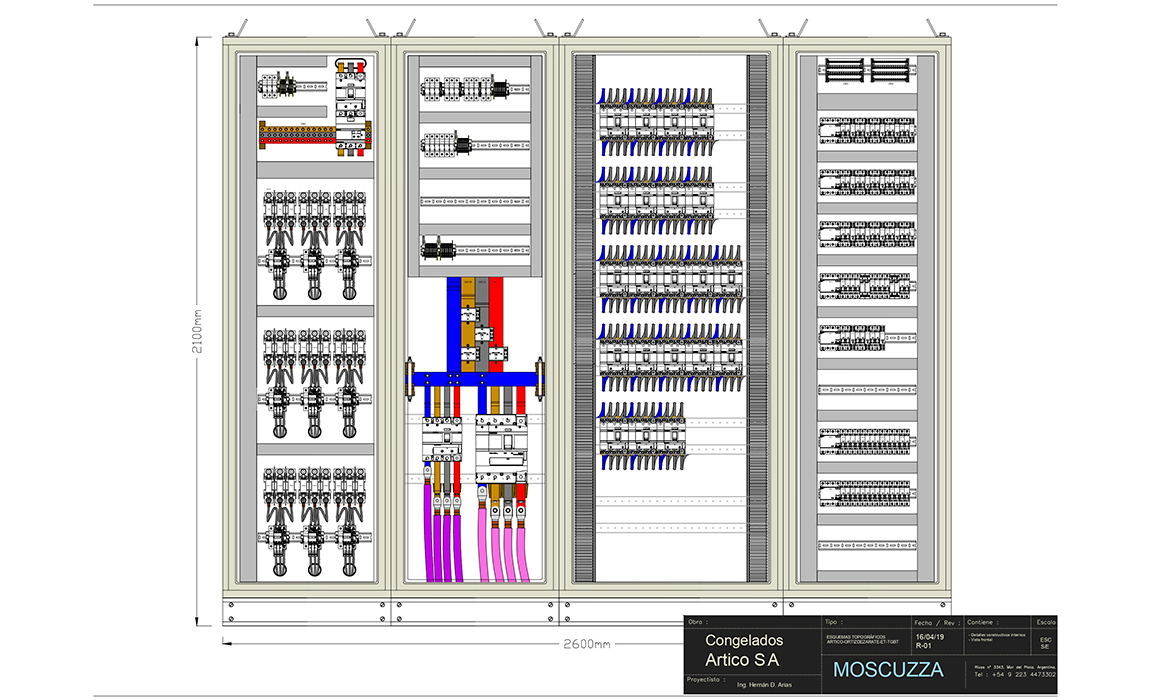Click the "Detalles constructivos internos" line
The width and height of the screenshot is (1150, 700).
click(997, 635)
